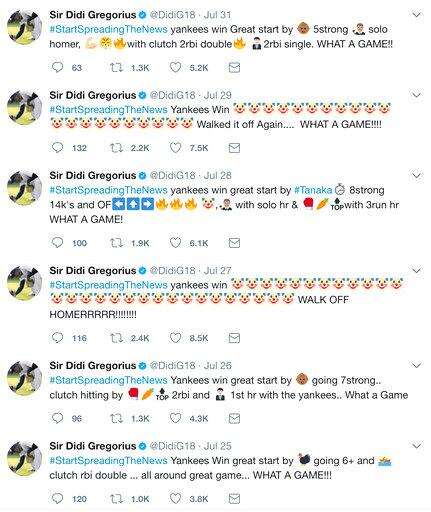Viewport: 431px width, 512px height.
Task: Like the Jul 26 tweet
Action: 175,418
